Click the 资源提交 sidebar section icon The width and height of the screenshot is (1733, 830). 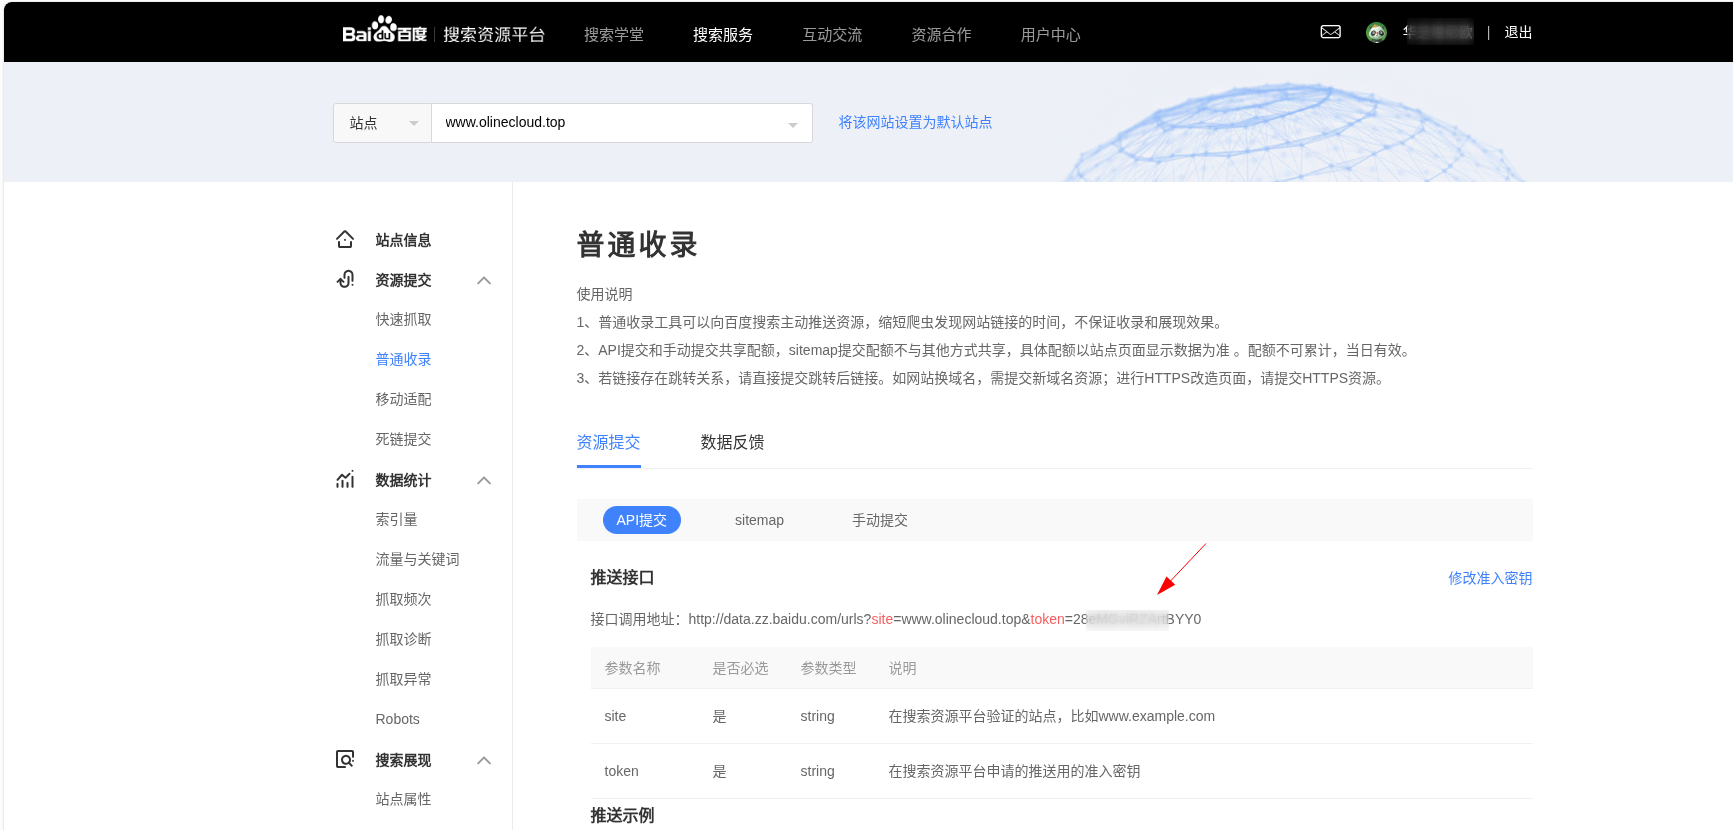coord(345,280)
